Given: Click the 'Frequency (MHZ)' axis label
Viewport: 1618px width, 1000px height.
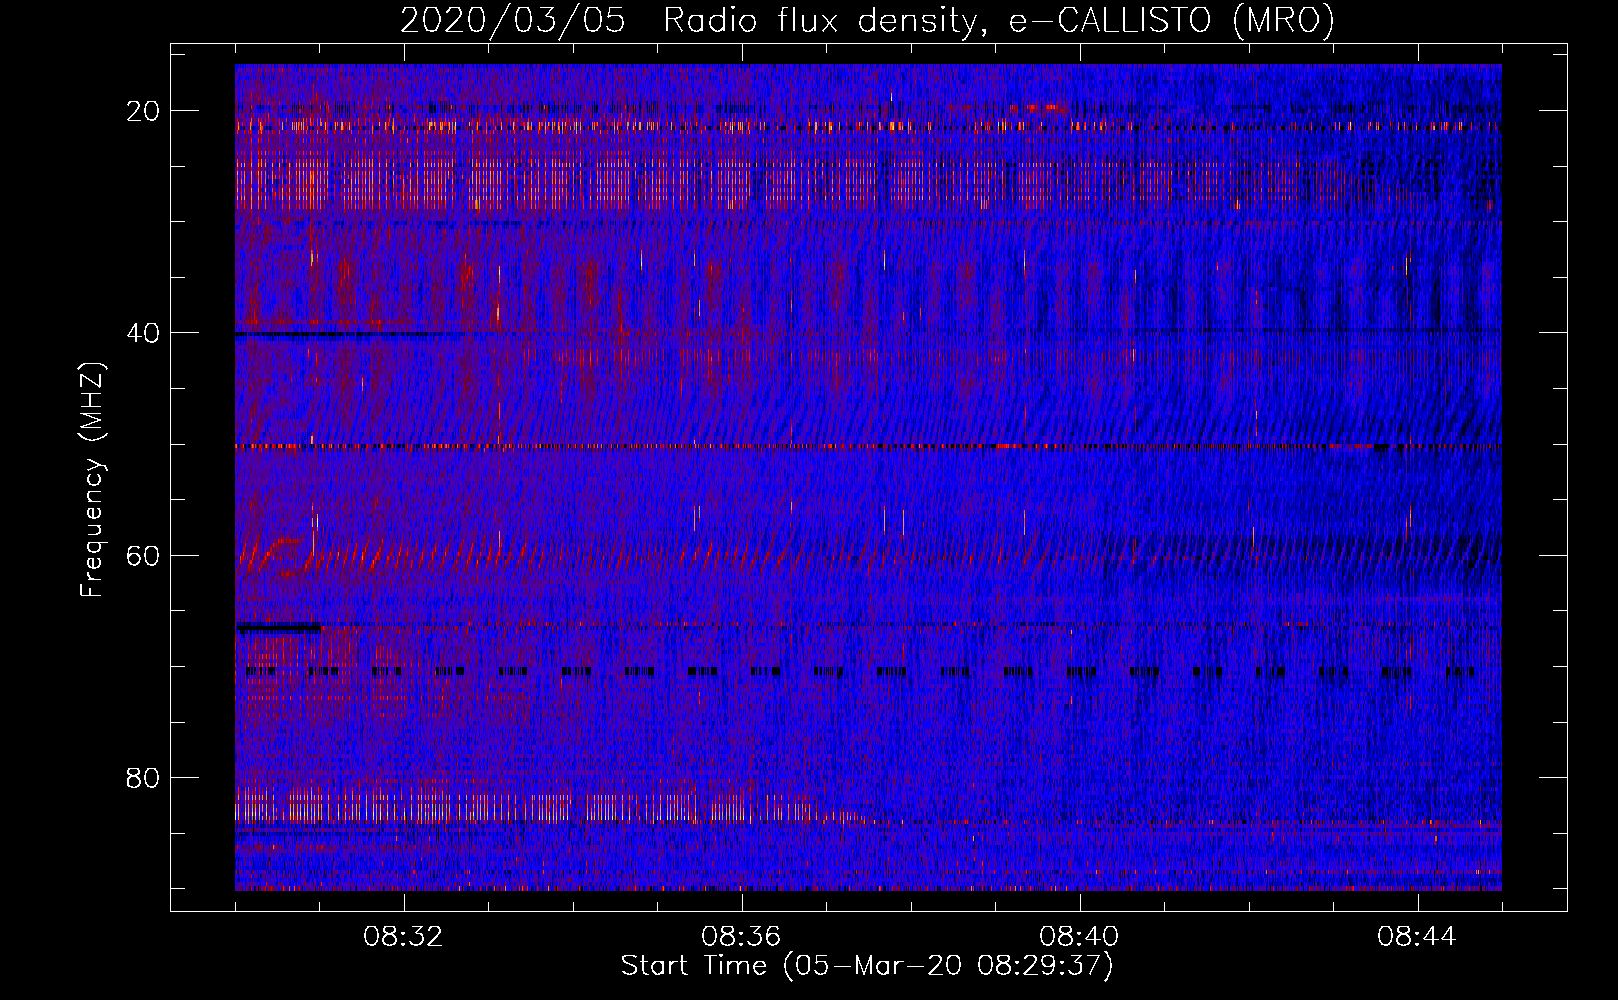Looking at the screenshot, I should click(x=92, y=480).
